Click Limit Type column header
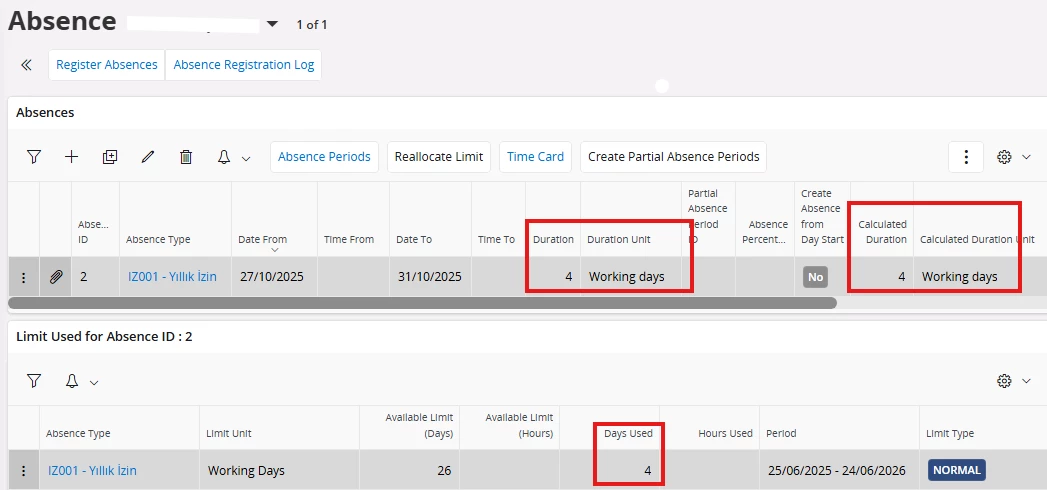The image size is (1047, 490). point(950,433)
